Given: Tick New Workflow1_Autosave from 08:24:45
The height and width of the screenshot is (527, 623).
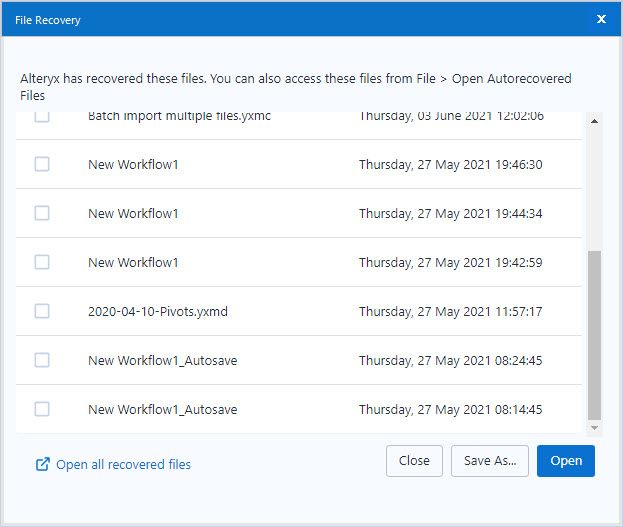Looking at the screenshot, I should coord(42,360).
